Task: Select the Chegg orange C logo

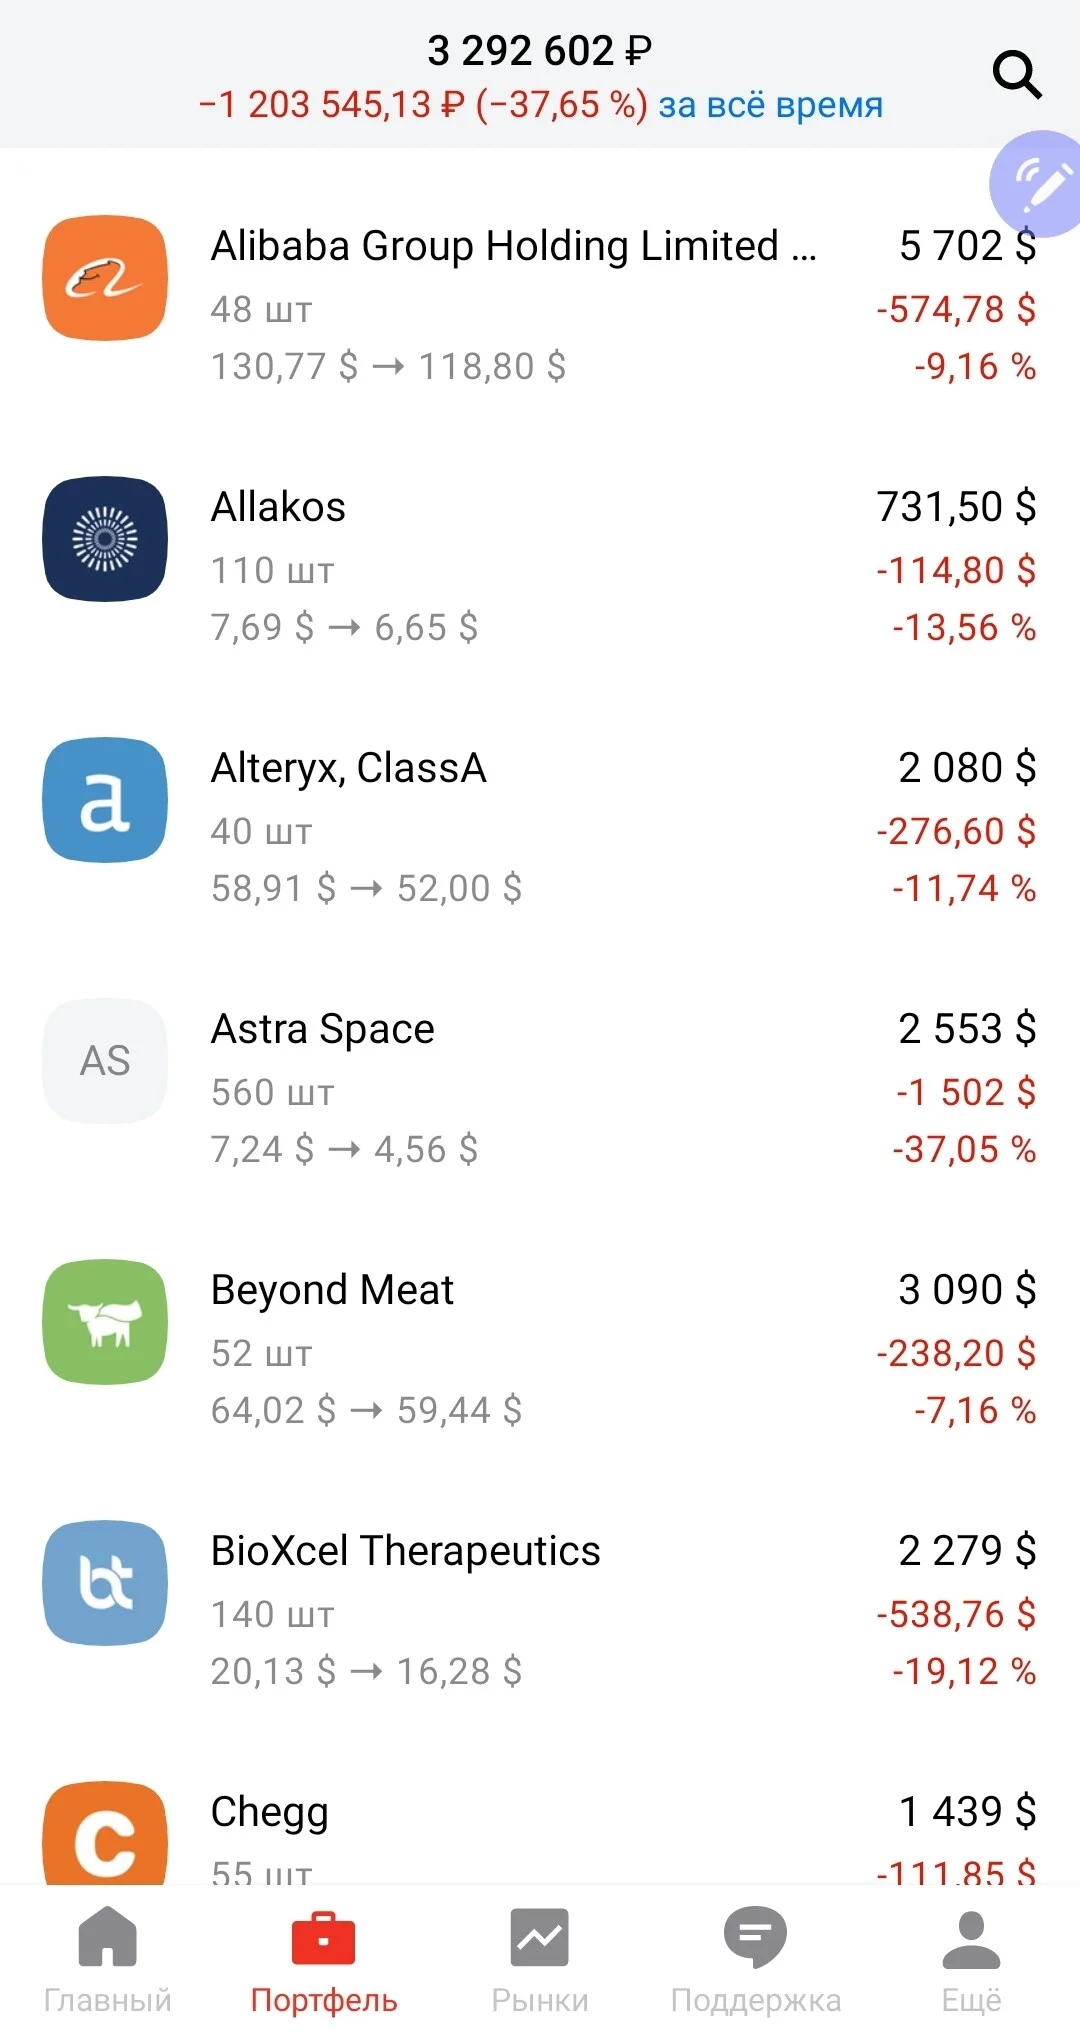Action: pyautogui.click(x=105, y=1834)
